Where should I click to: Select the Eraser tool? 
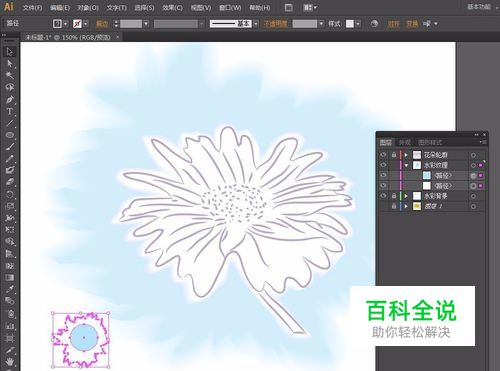coord(10,182)
